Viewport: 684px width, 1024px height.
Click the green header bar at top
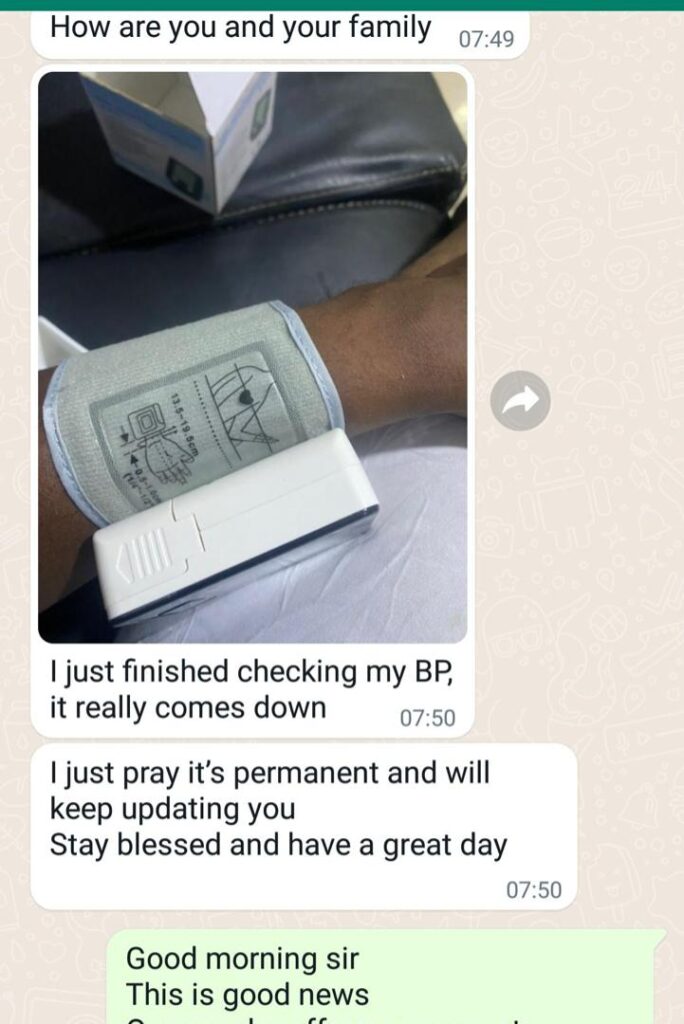click(x=342, y=5)
